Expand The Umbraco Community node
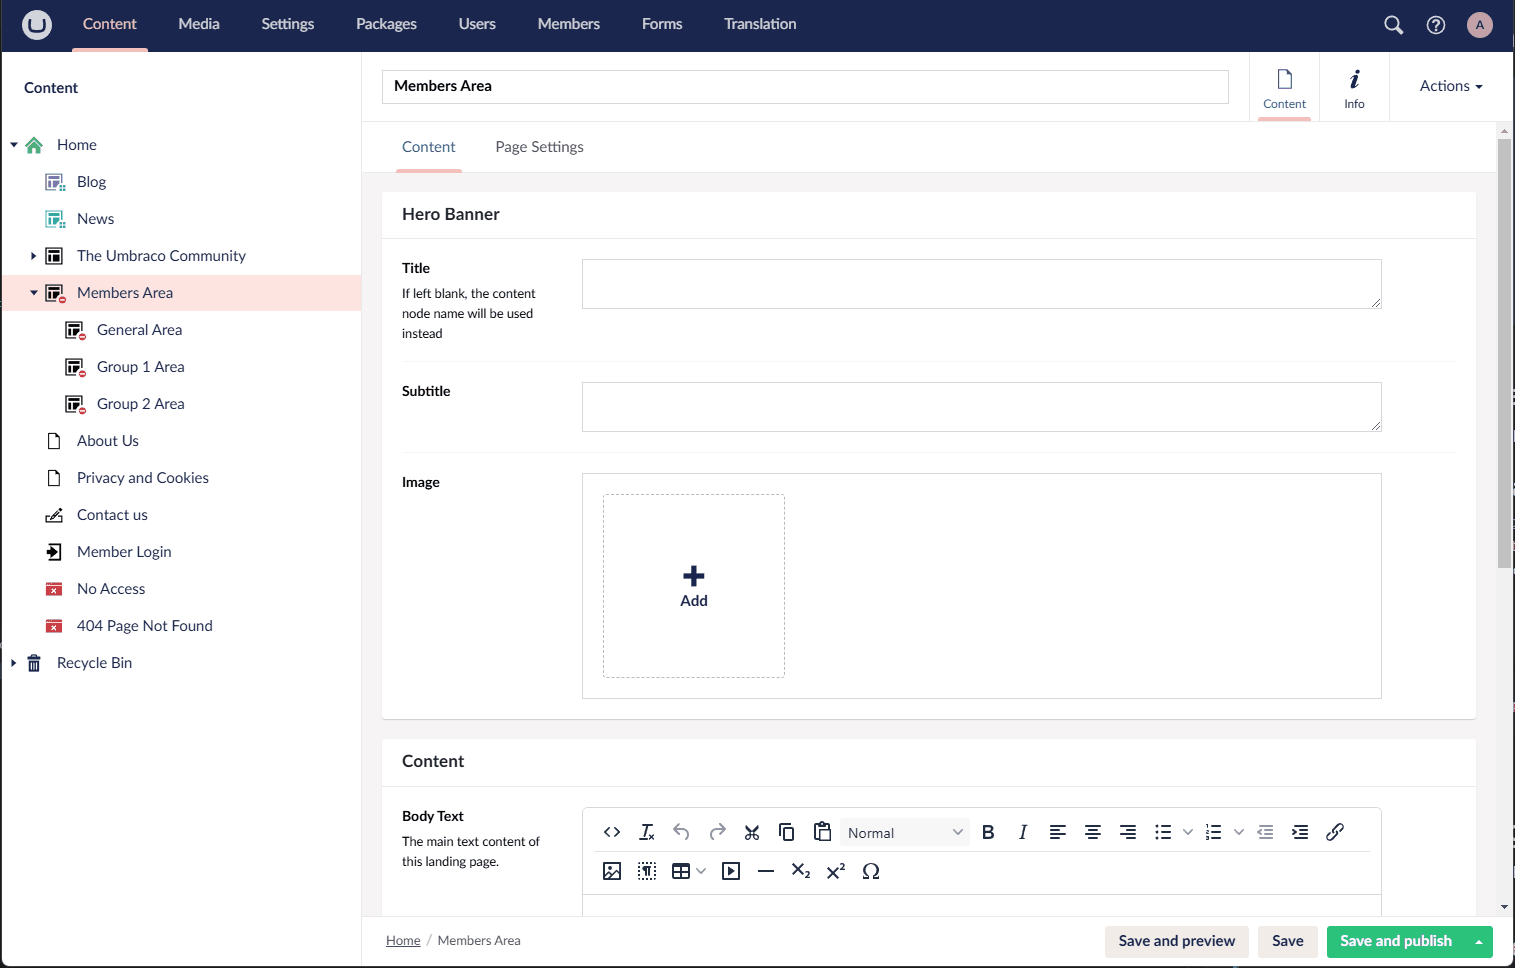 pyautogui.click(x=33, y=256)
